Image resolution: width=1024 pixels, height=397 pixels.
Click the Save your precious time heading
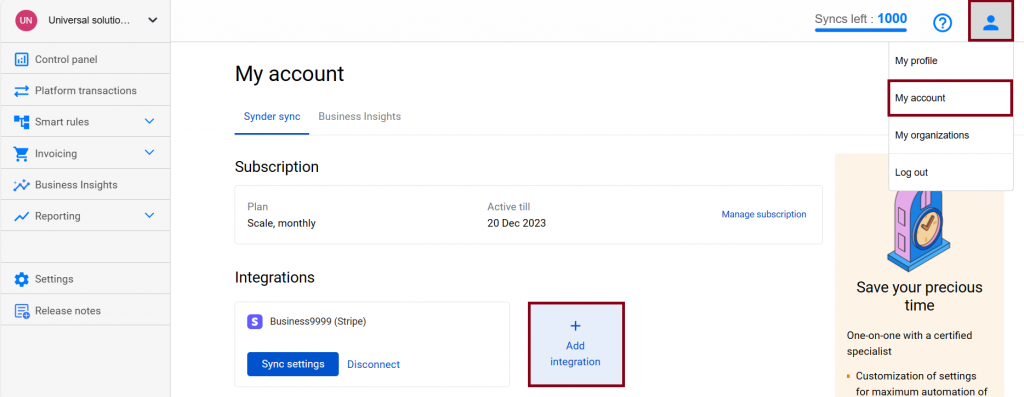[x=919, y=296]
